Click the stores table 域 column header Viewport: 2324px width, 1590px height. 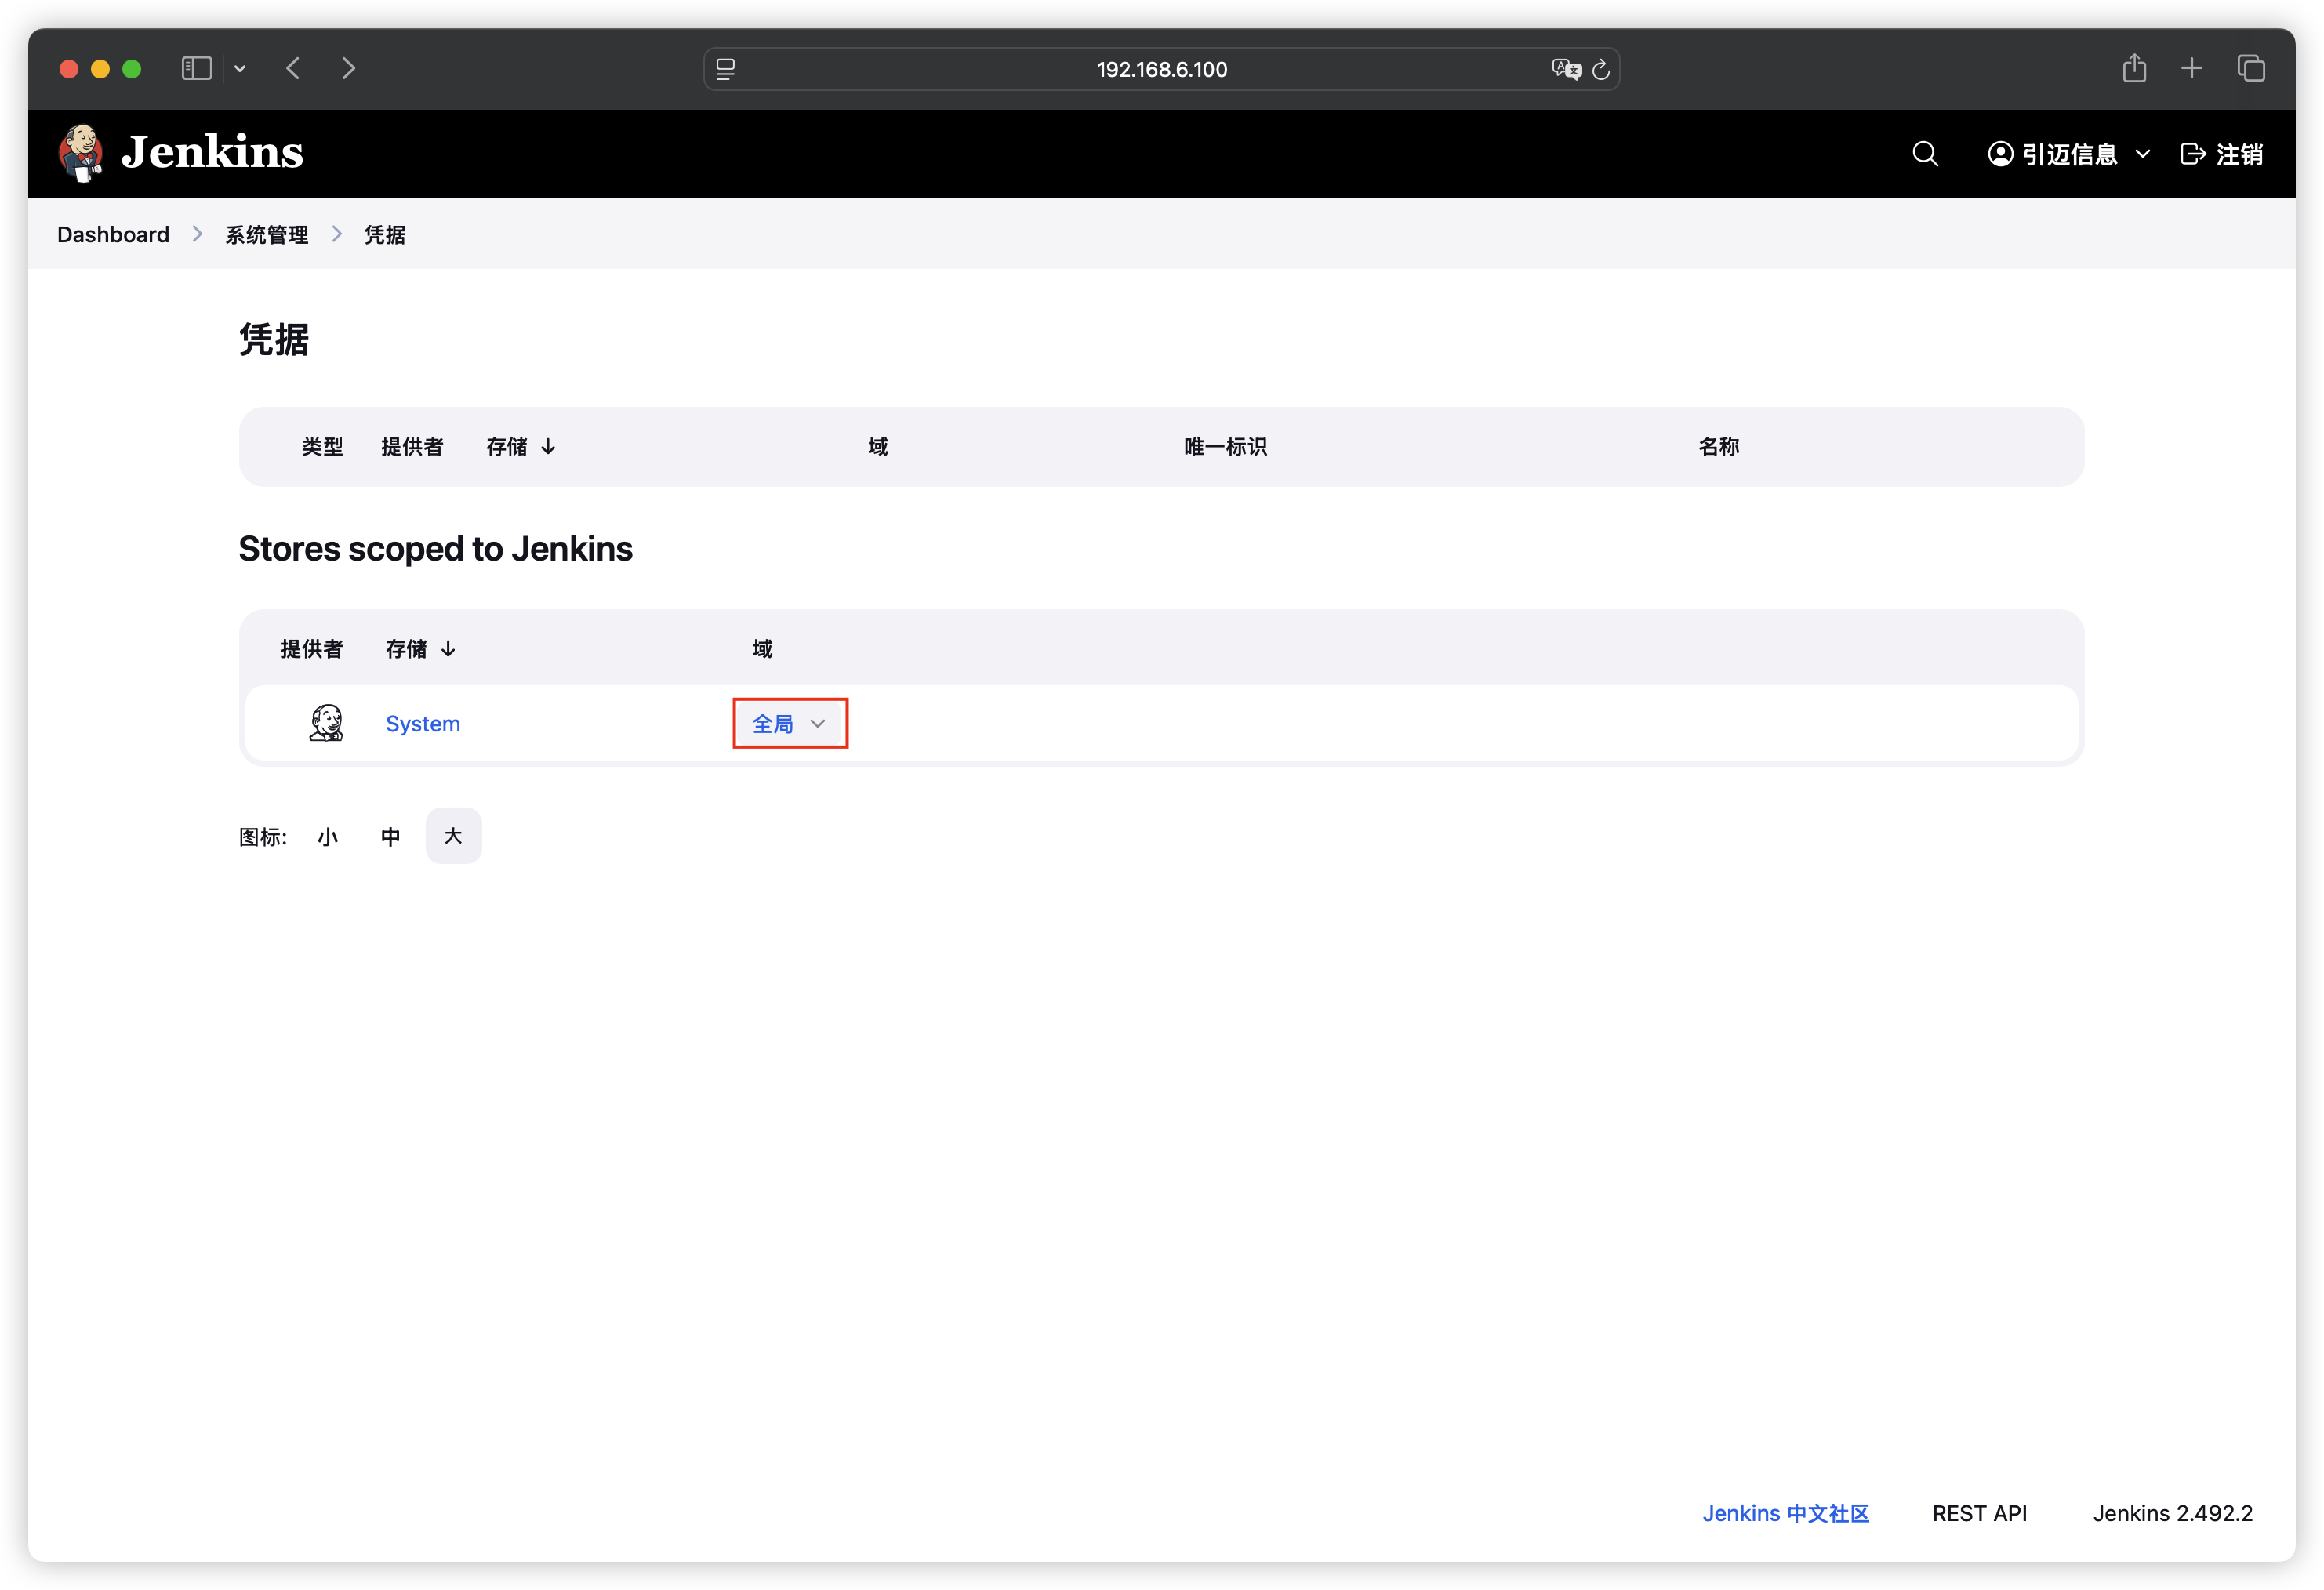click(762, 649)
